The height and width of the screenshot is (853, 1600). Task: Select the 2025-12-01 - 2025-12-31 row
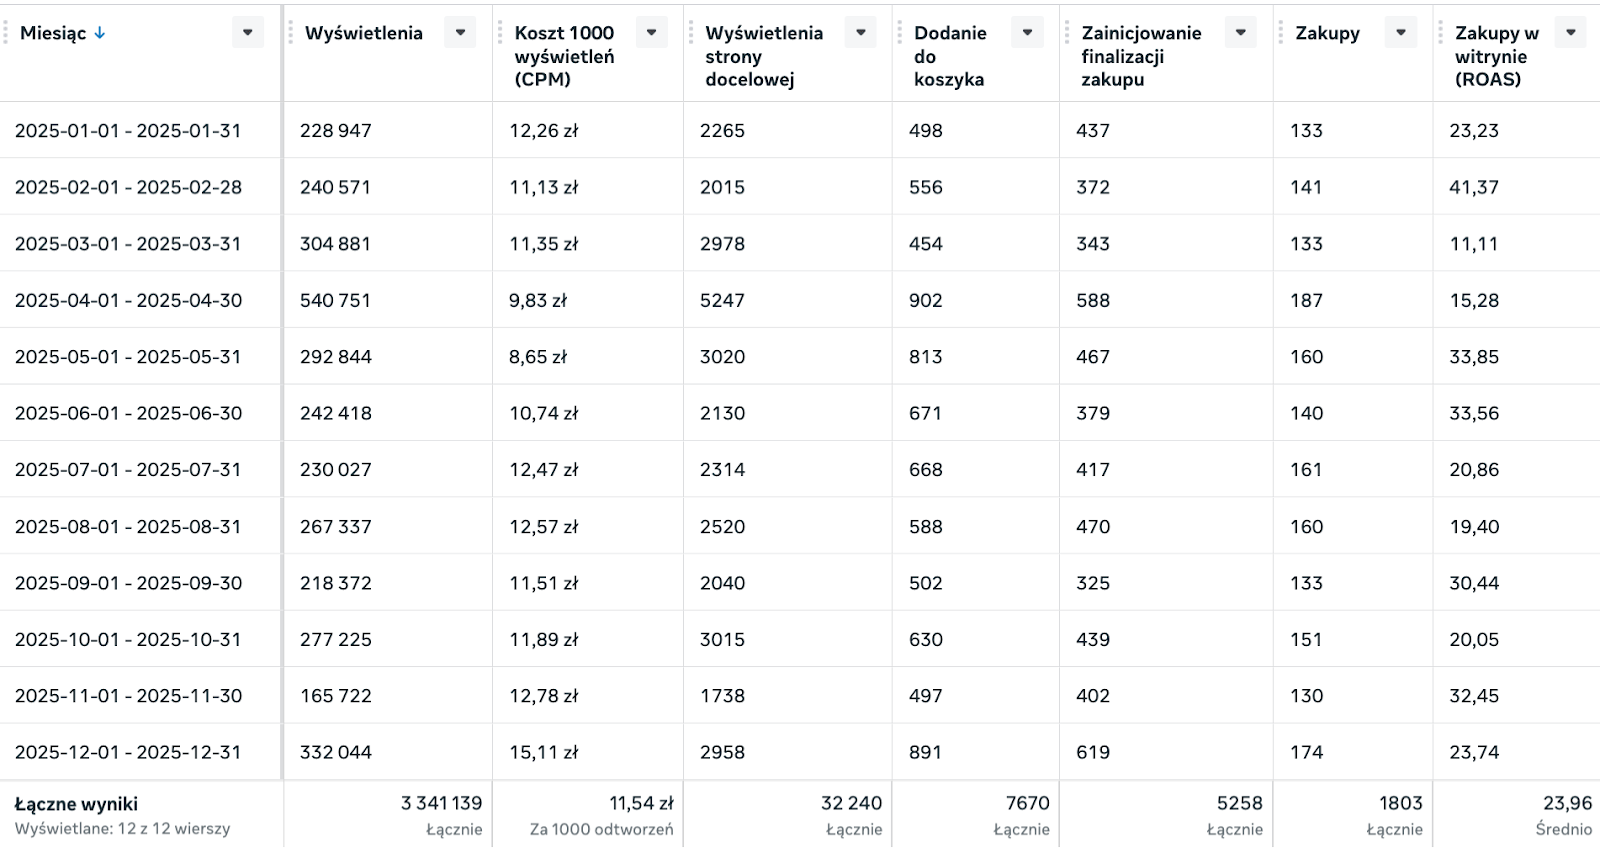pyautogui.click(x=128, y=752)
